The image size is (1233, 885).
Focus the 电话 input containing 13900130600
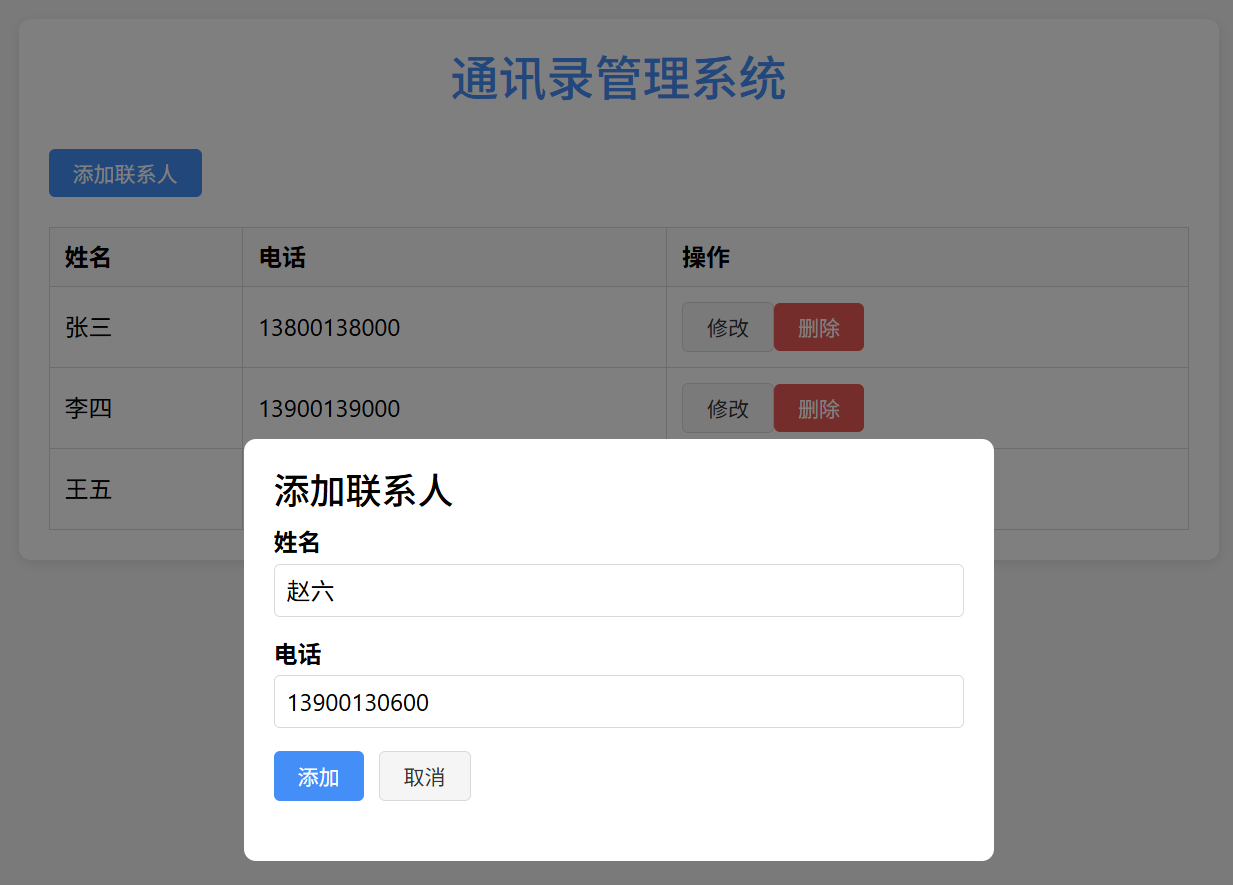pyautogui.click(x=619, y=701)
